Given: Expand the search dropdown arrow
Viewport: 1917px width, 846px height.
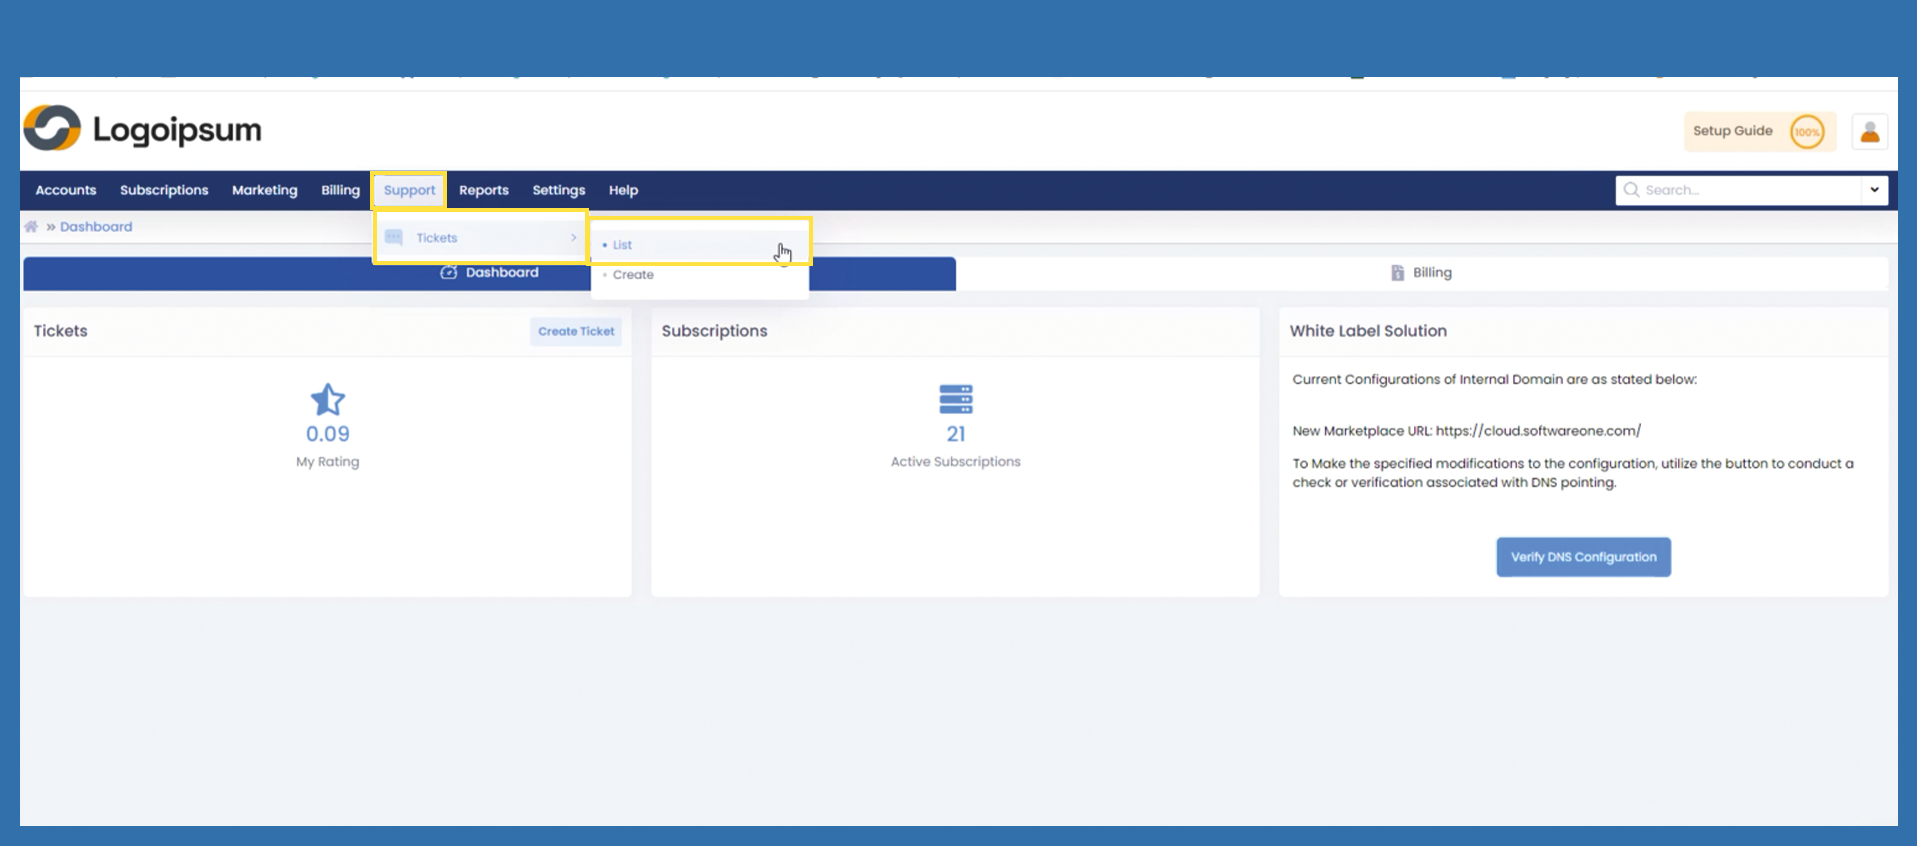Looking at the screenshot, I should (1874, 190).
